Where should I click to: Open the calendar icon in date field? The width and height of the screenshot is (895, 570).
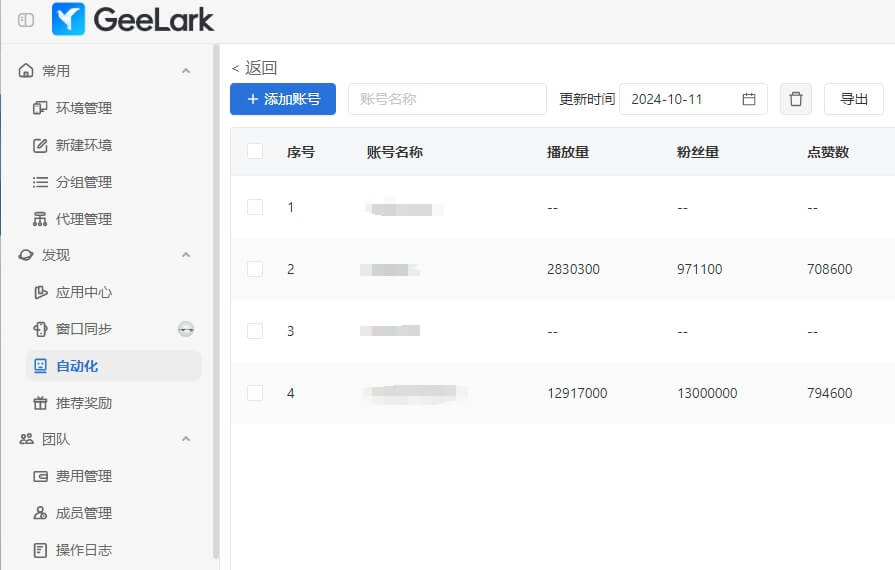click(749, 99)
